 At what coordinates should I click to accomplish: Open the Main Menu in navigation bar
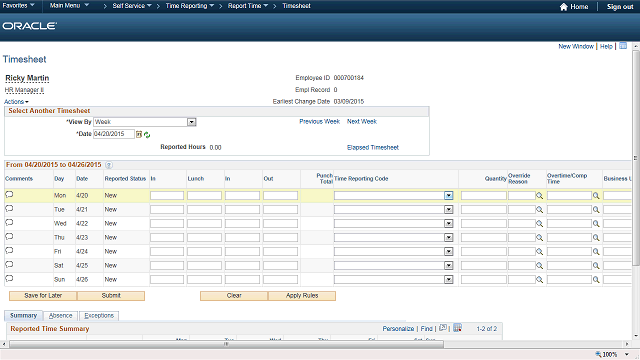point(69,6)
